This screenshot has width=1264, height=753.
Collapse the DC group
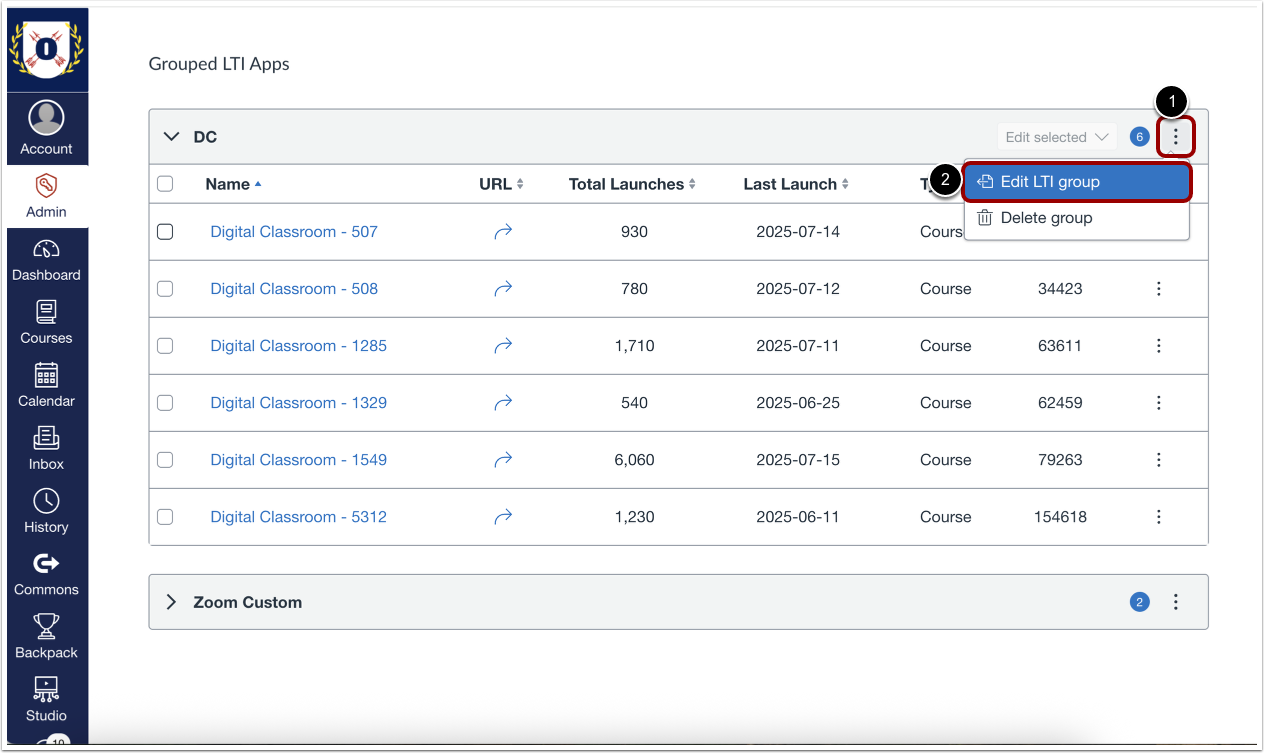(x=171, y=137)
